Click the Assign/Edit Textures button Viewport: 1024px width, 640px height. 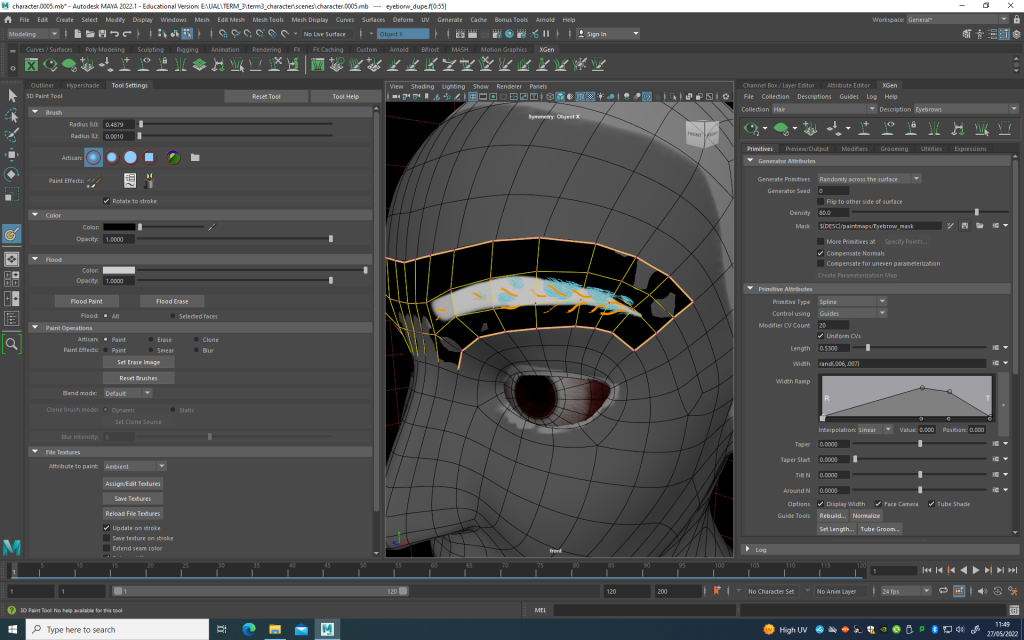(x=133, y=484)
